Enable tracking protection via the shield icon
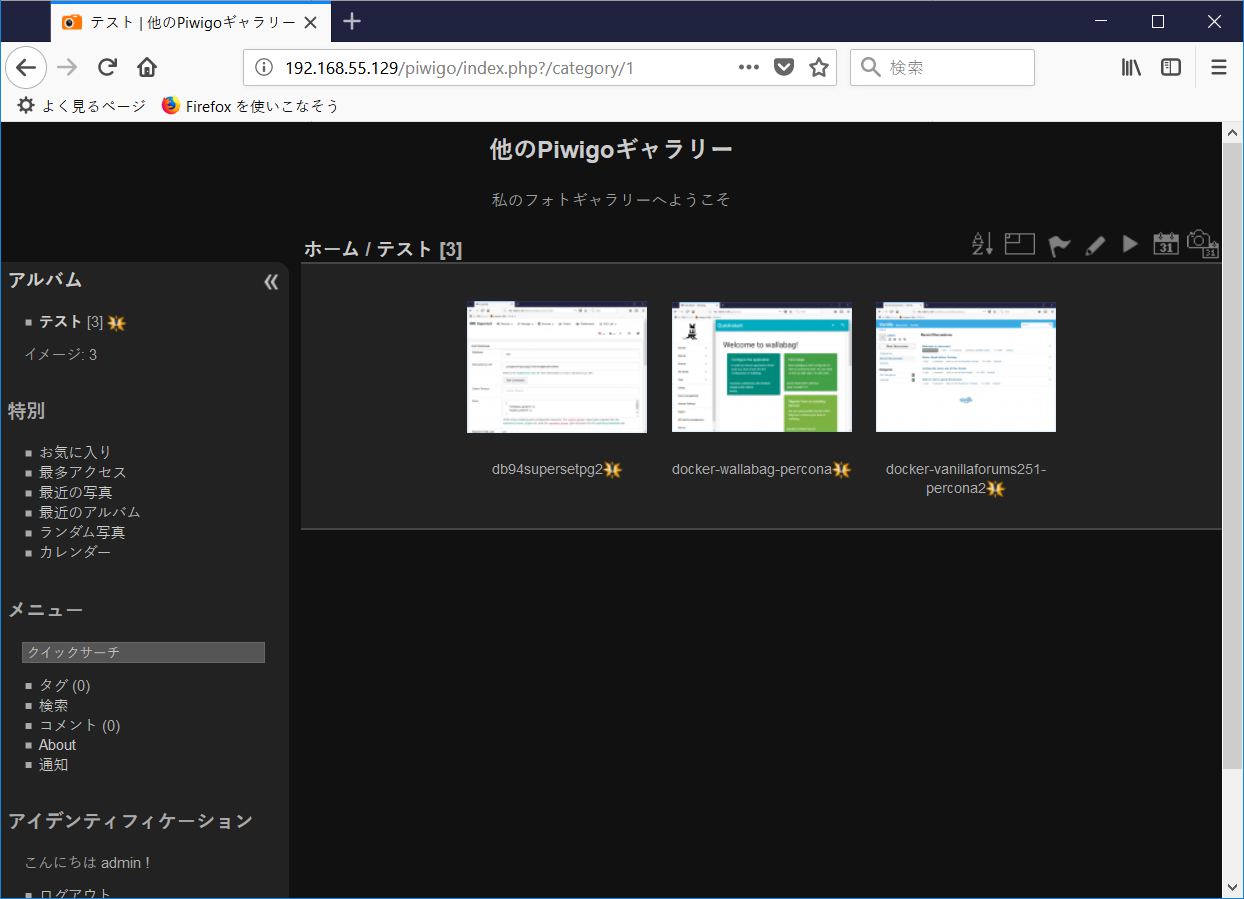 (x=783, y=67)
